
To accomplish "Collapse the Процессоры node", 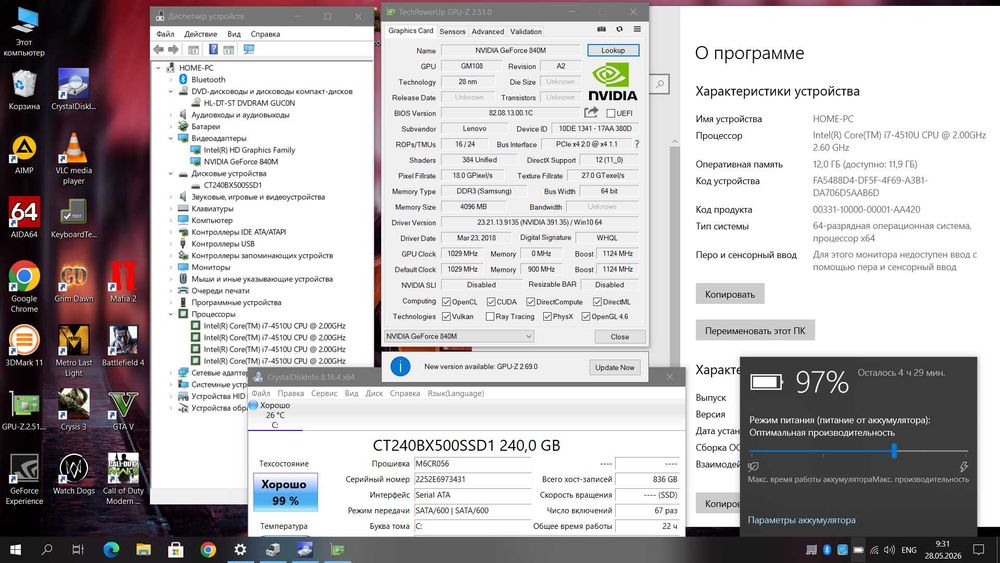I will 171,314.
